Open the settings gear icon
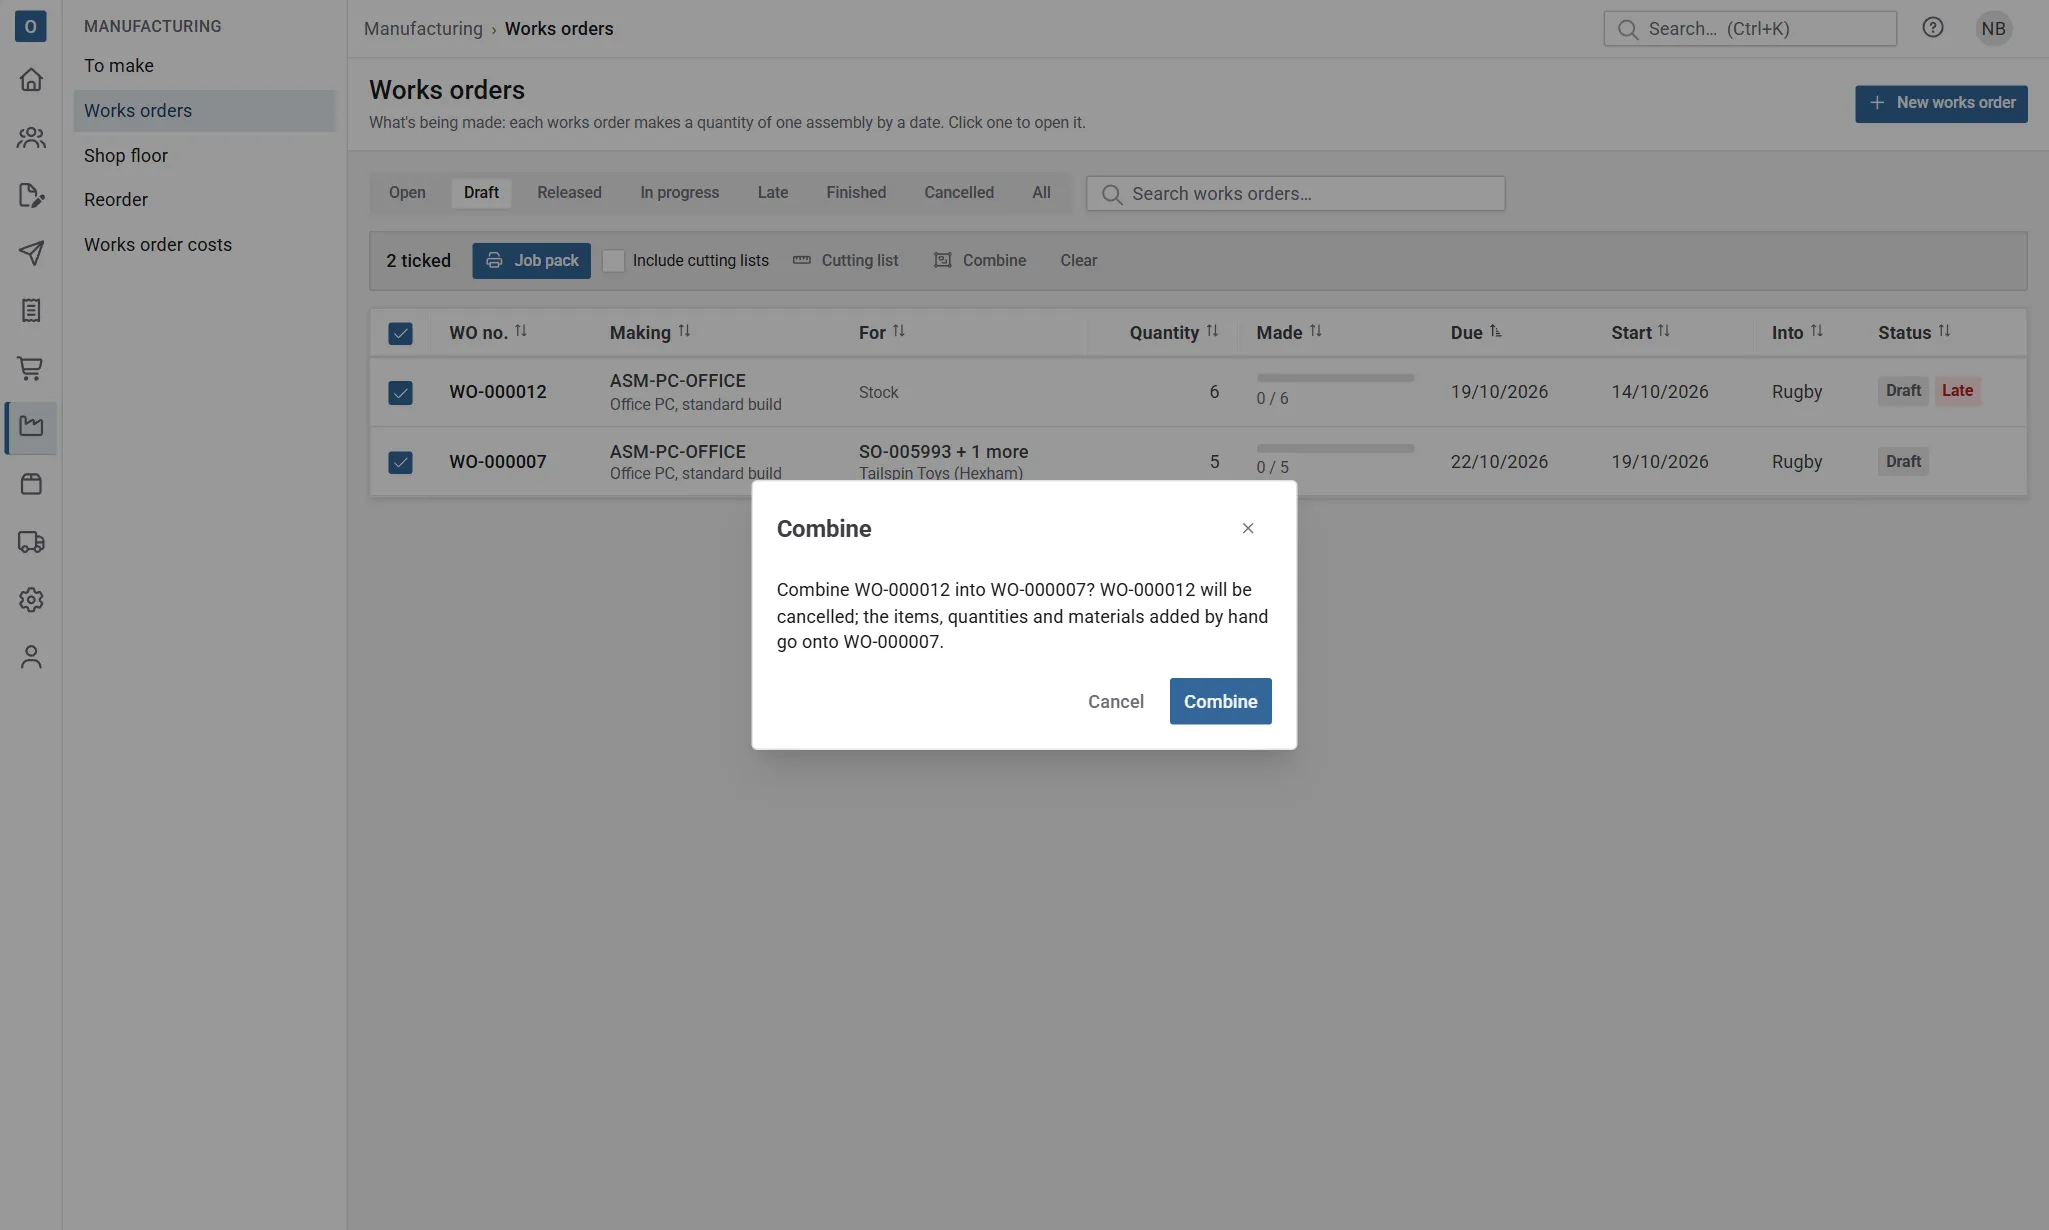Image resolution: width=2049 pixels, height=1230 pixels. [x=31, y=600]
